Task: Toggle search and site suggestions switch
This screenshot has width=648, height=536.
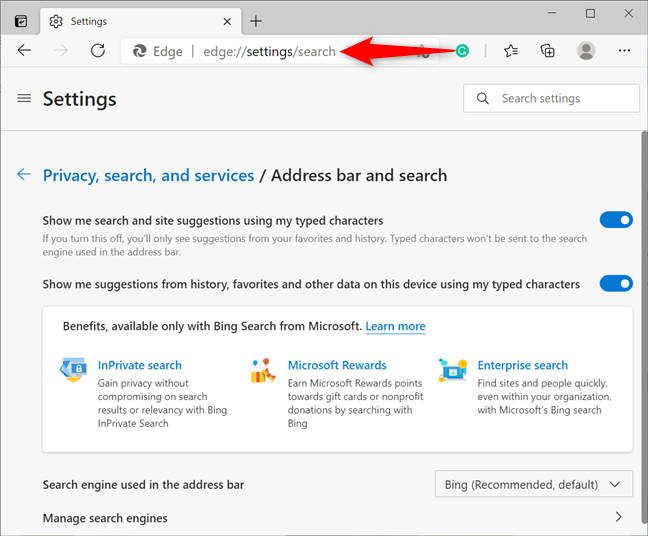Action: point(616,220)
